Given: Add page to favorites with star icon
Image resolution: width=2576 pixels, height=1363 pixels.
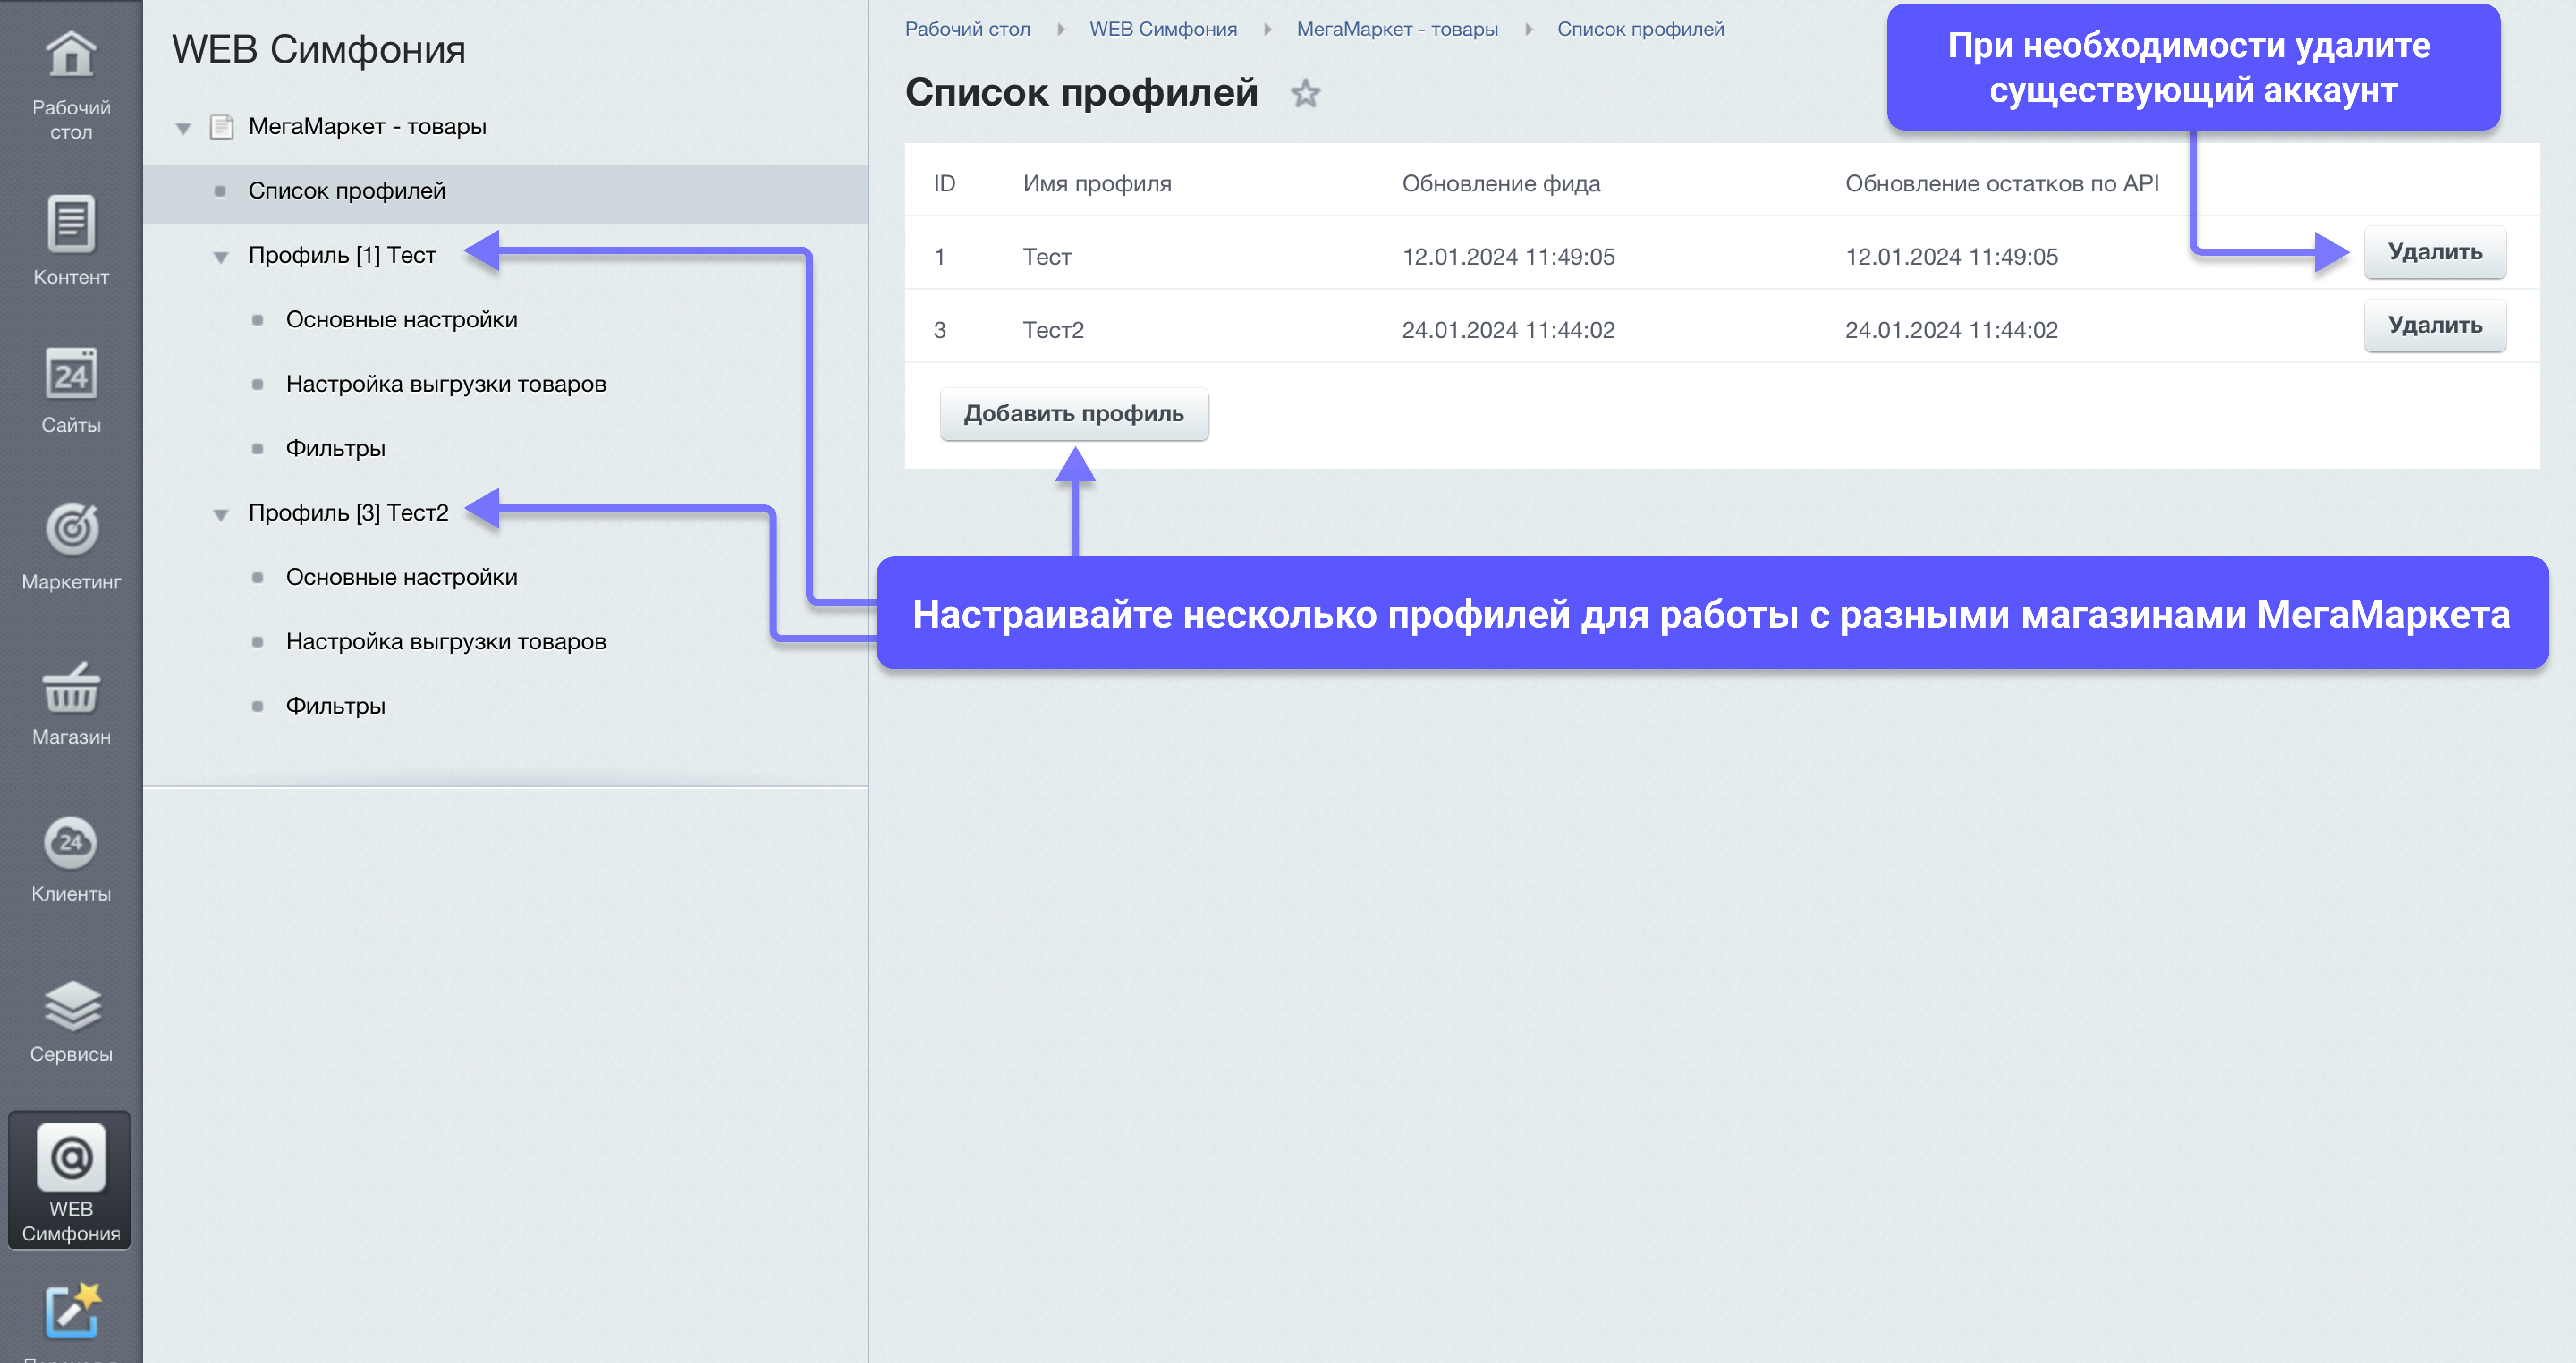Looking at the screenshot, I should [1305, 94].
